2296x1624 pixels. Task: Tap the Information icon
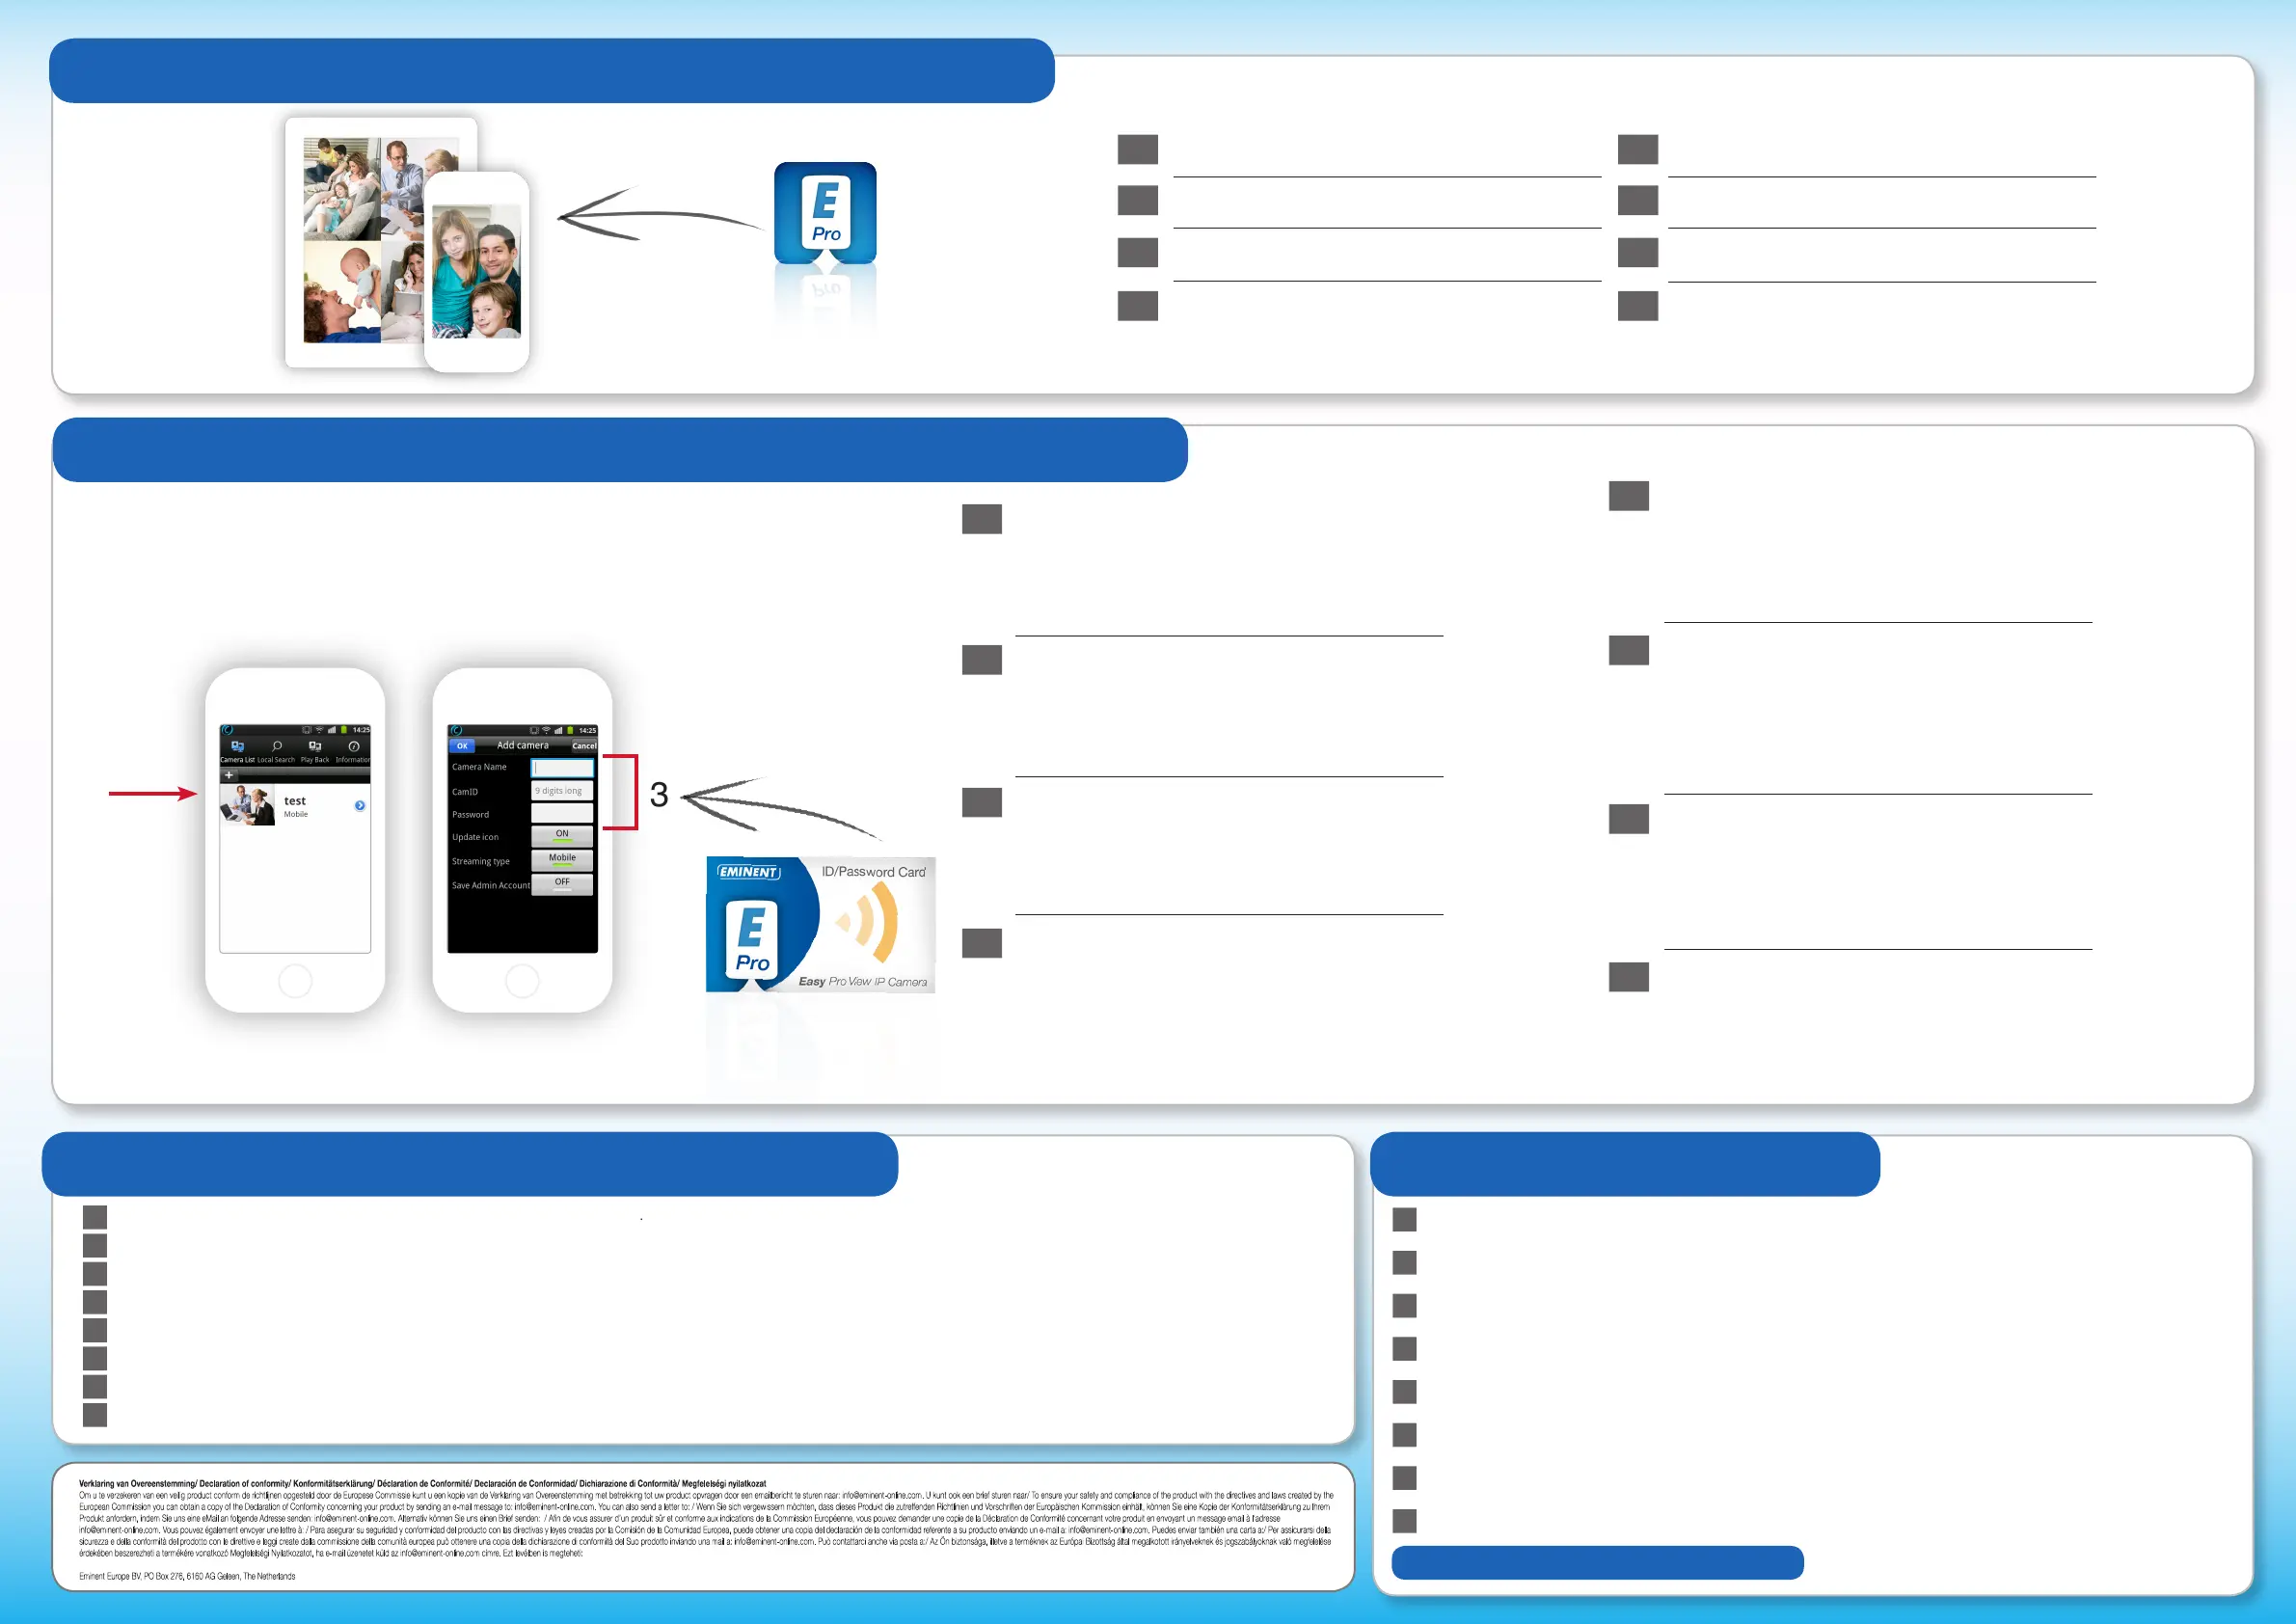click(353, 747)
